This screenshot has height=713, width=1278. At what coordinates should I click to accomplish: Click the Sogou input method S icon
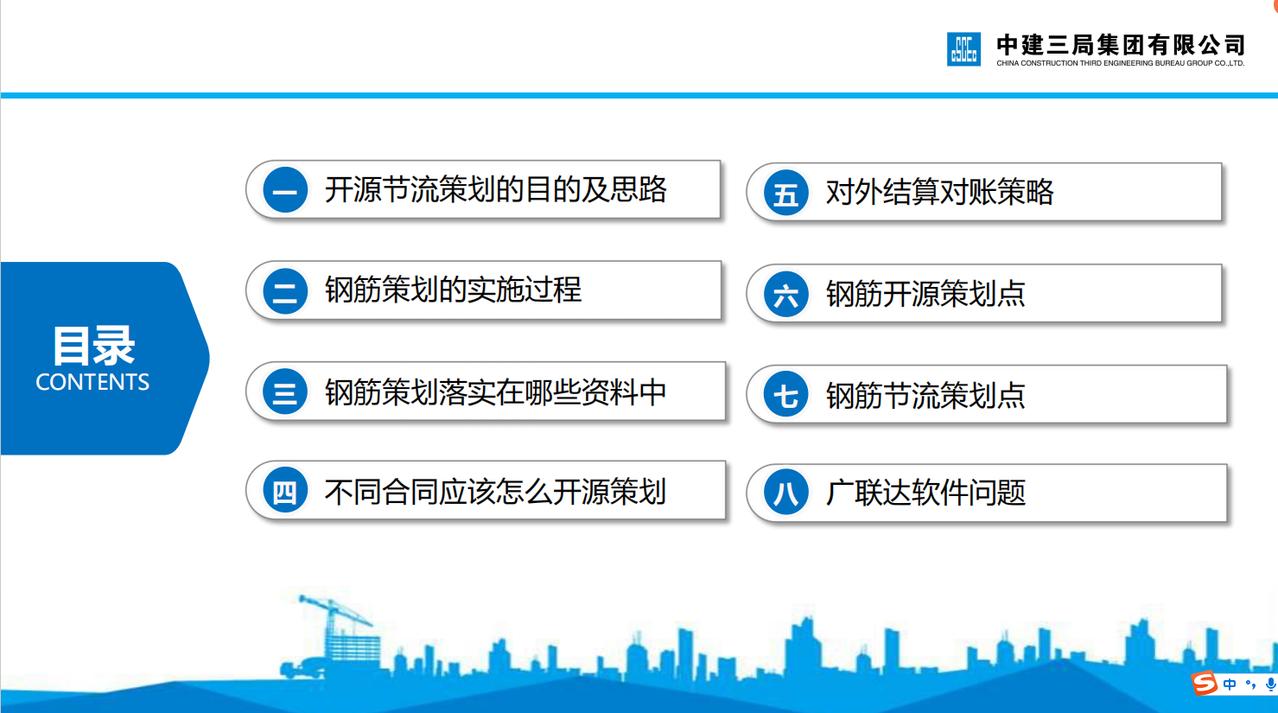point(1205,683)
